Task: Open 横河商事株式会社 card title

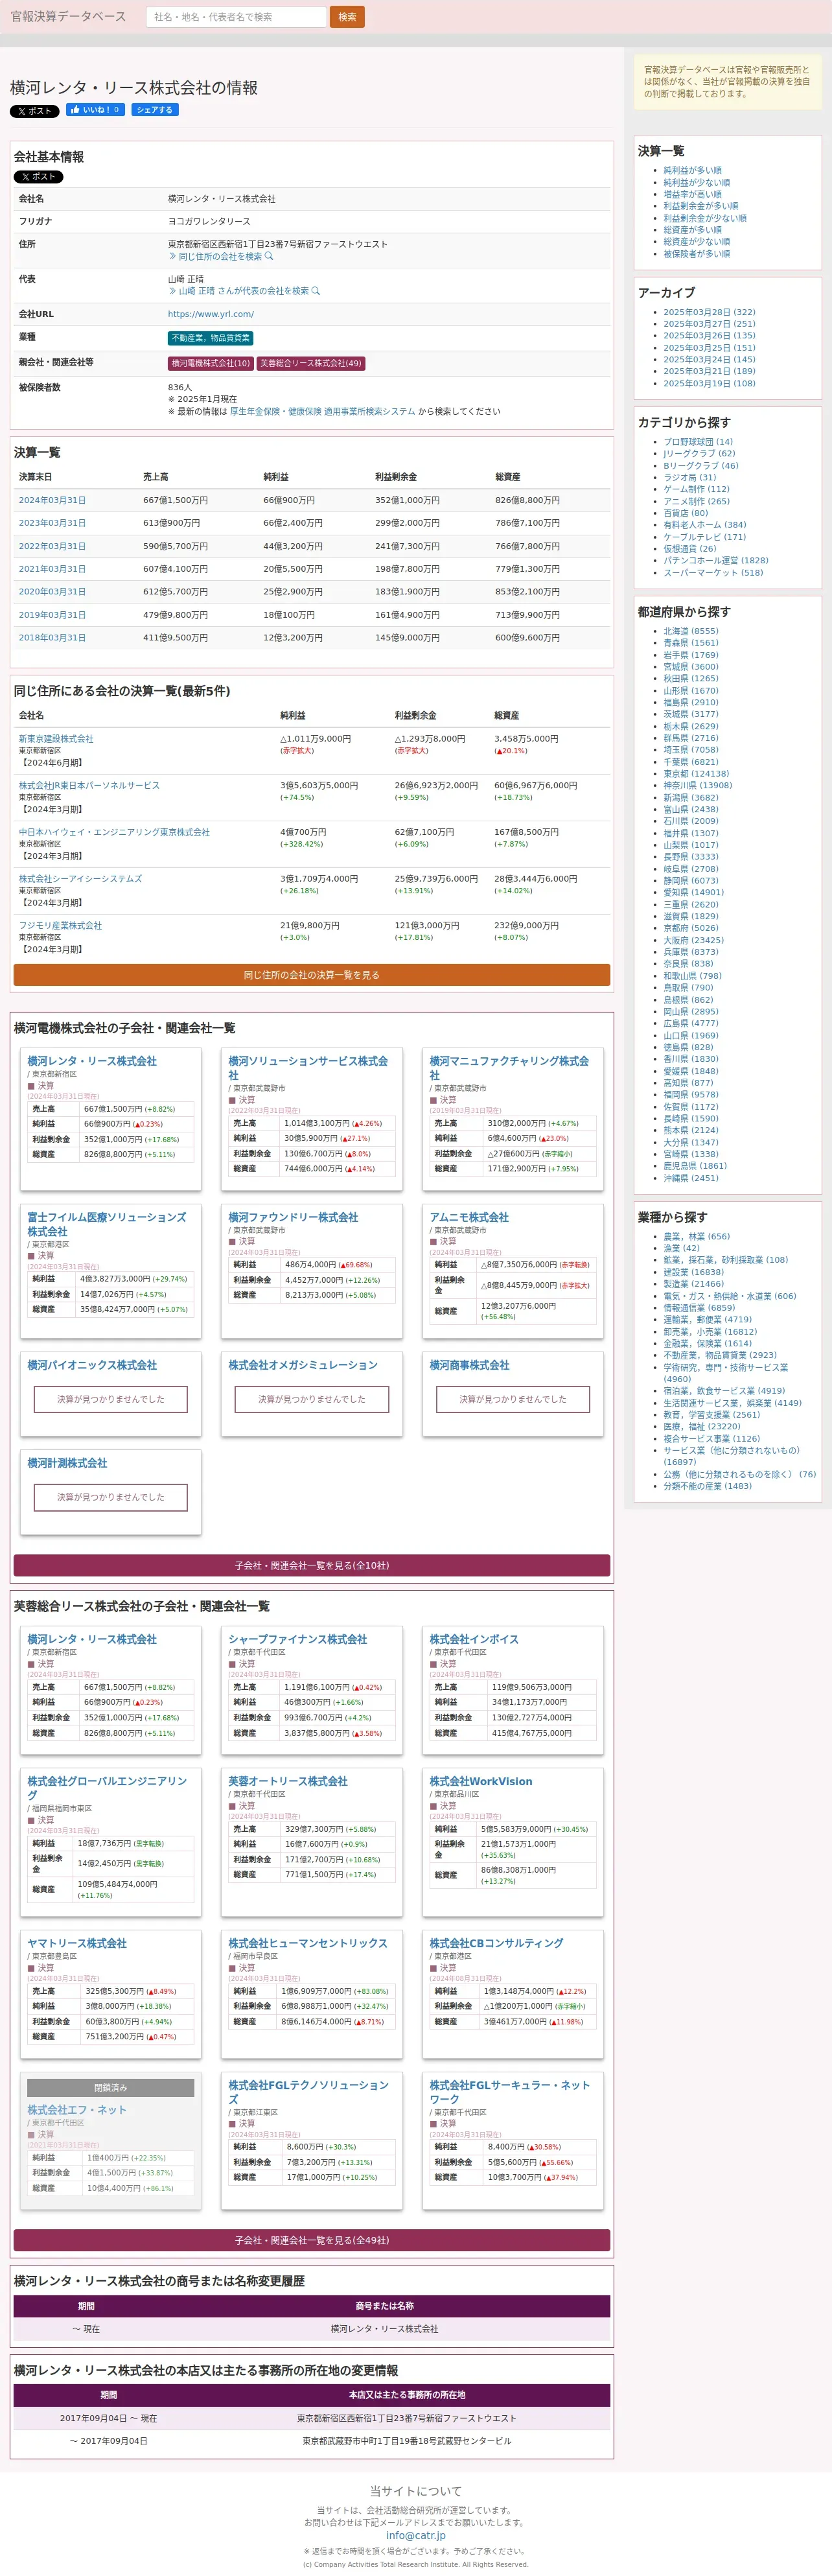Action: 469,1365
